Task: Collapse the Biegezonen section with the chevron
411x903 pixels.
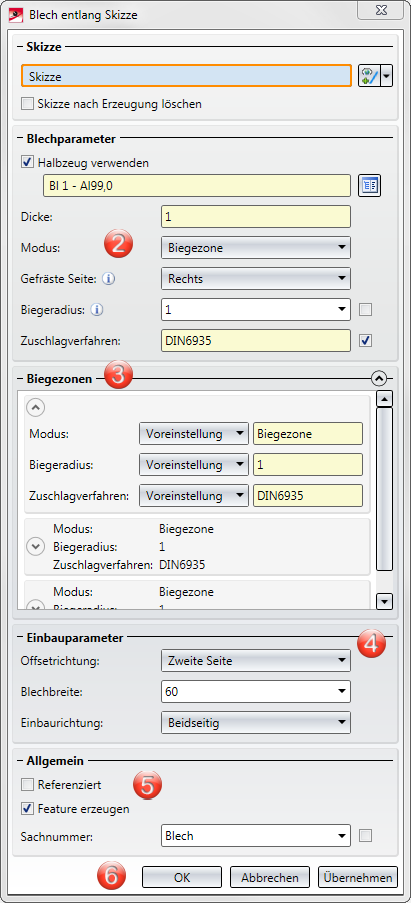Action: pos(379,378)
